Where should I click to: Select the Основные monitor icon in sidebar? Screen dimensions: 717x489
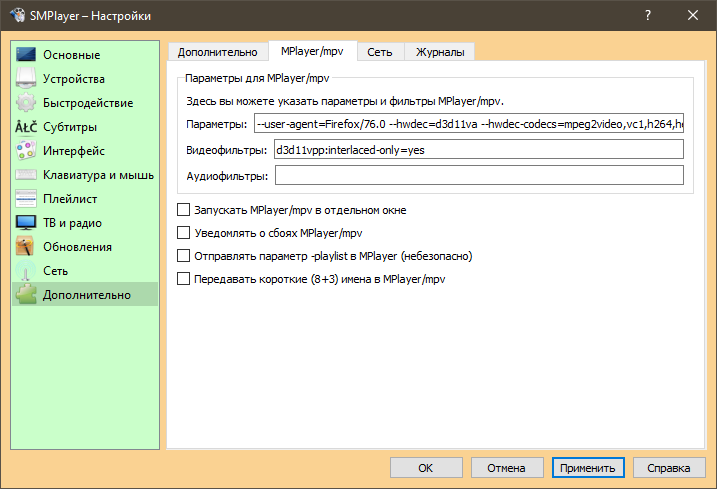coord(26,55)
